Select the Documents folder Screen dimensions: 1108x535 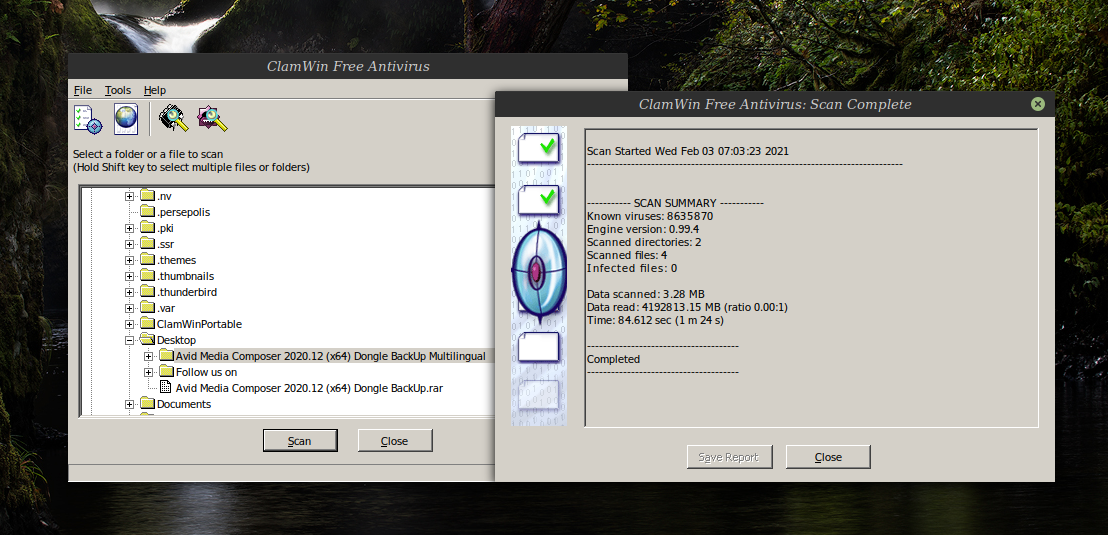[x=184, y=404]
